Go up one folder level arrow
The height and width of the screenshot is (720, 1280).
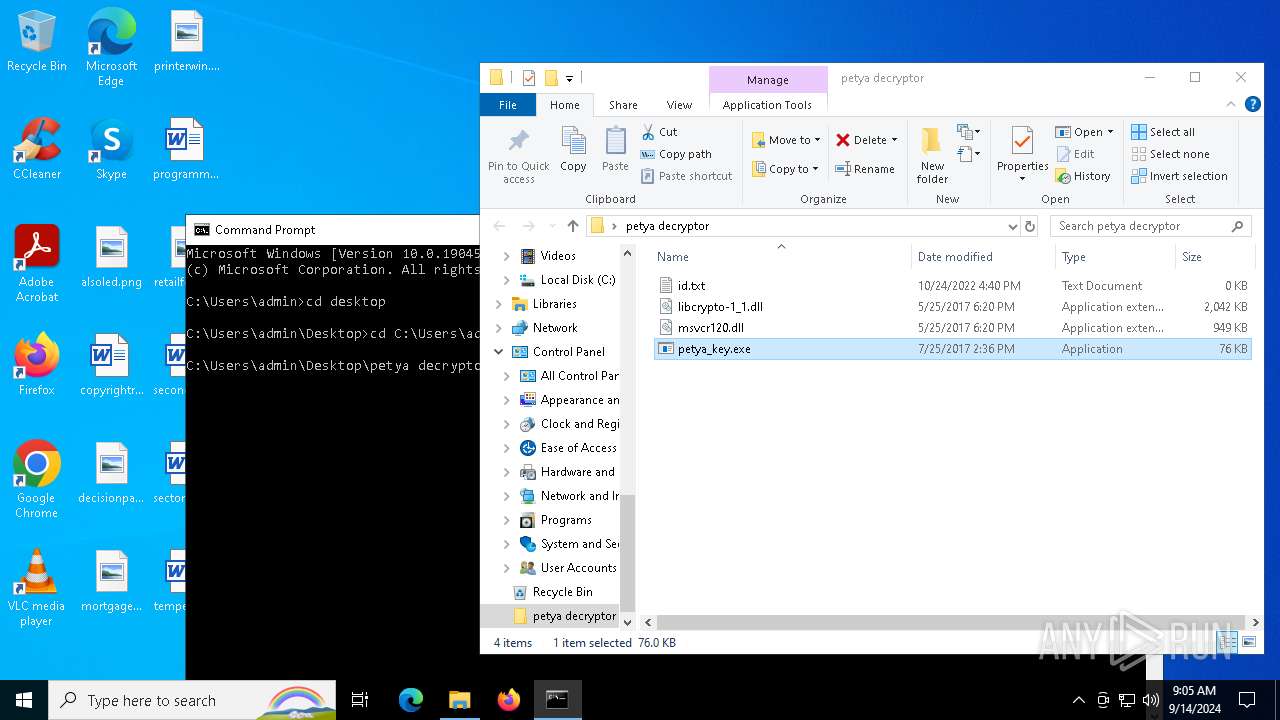click(x=573, y=226)
